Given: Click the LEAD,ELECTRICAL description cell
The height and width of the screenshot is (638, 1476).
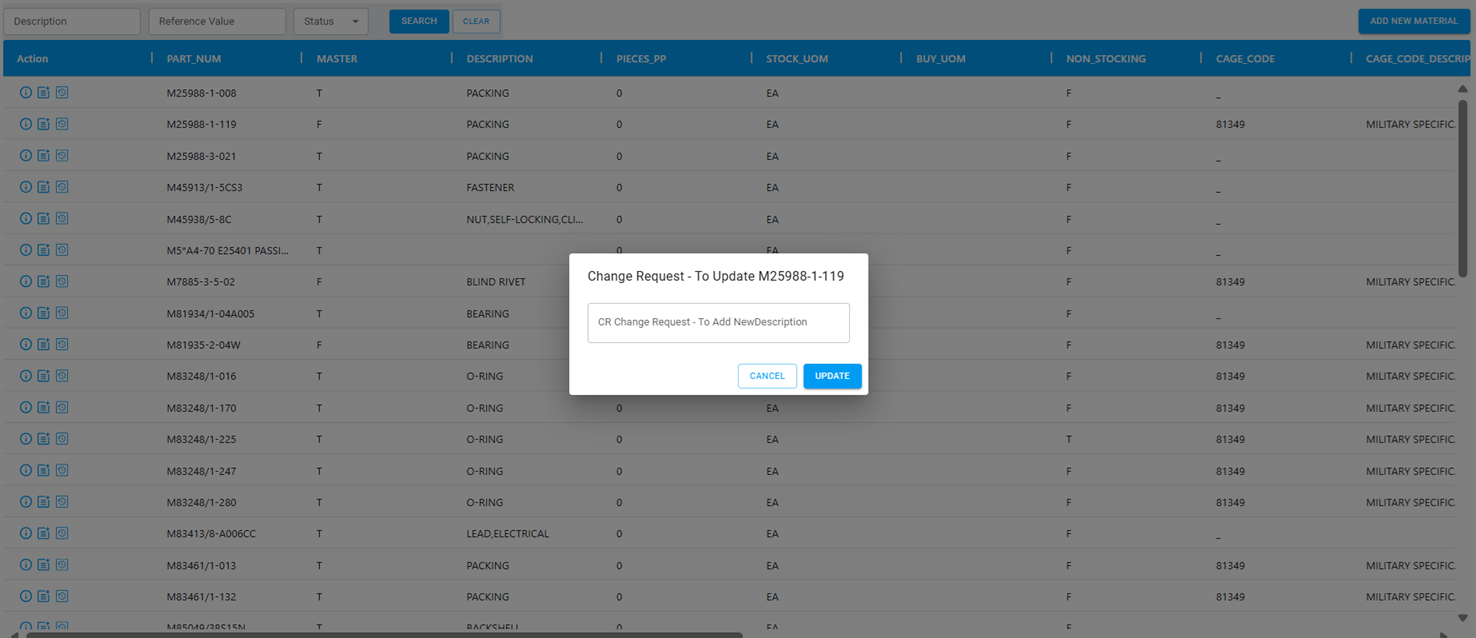Looking at the screenshot, I should pos(508,534).
